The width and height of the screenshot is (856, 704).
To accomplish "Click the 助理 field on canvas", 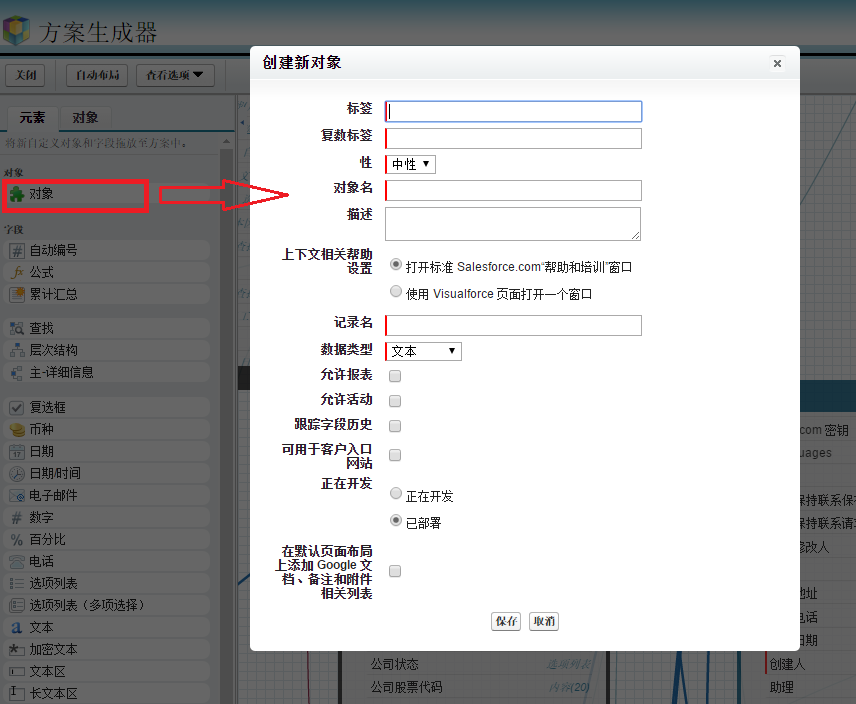I will coord(782,687).
